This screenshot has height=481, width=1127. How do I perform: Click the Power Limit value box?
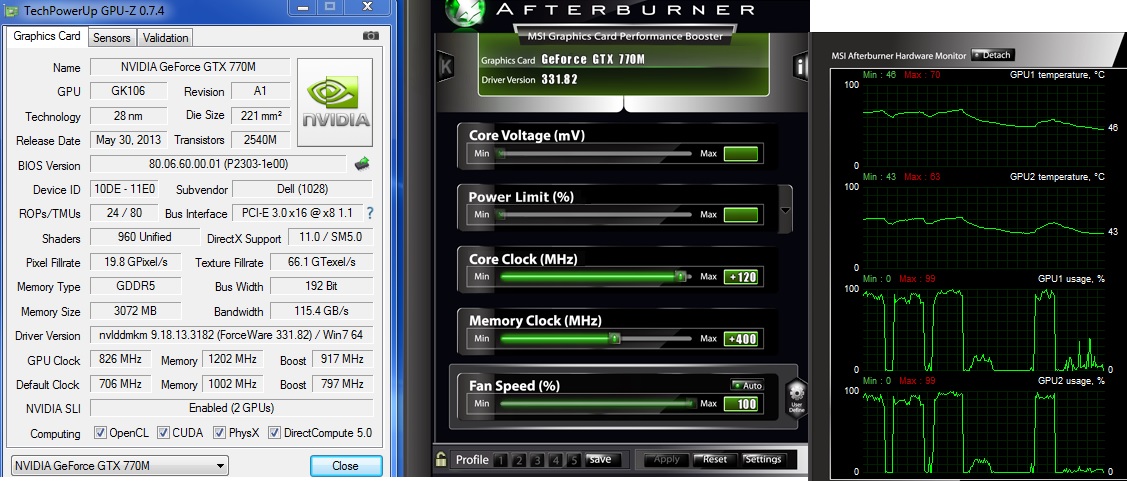tap(741, 214)
